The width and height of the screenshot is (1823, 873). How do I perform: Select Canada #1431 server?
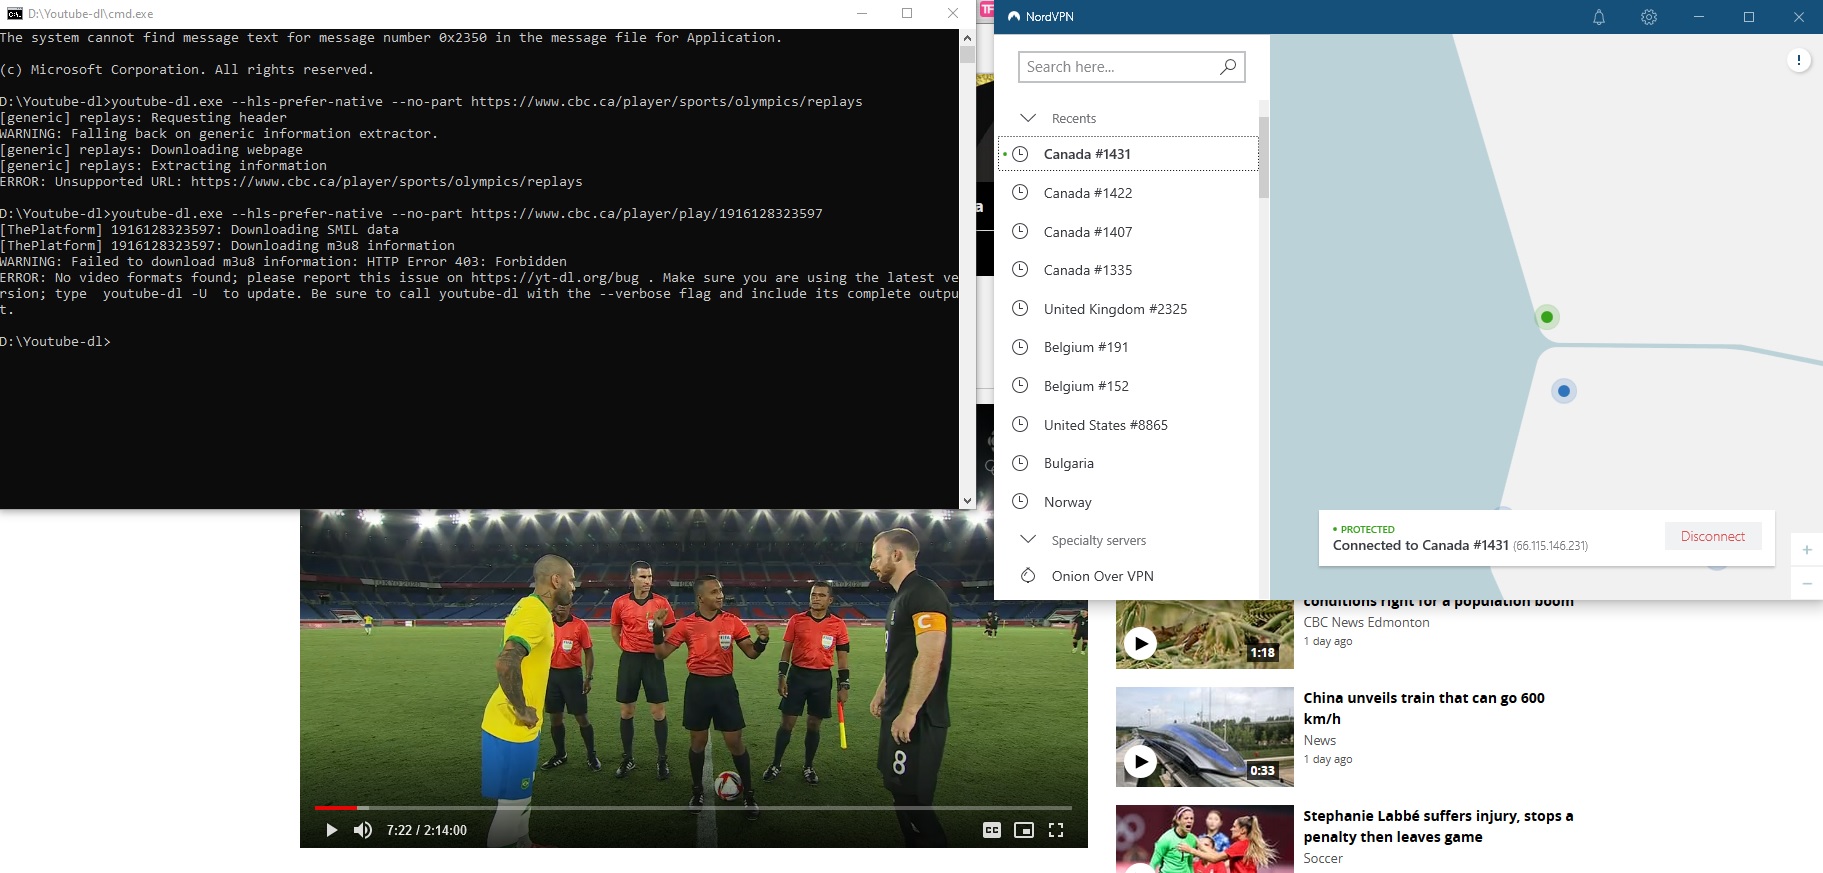pyautogui.click(x=1128, y=154)
